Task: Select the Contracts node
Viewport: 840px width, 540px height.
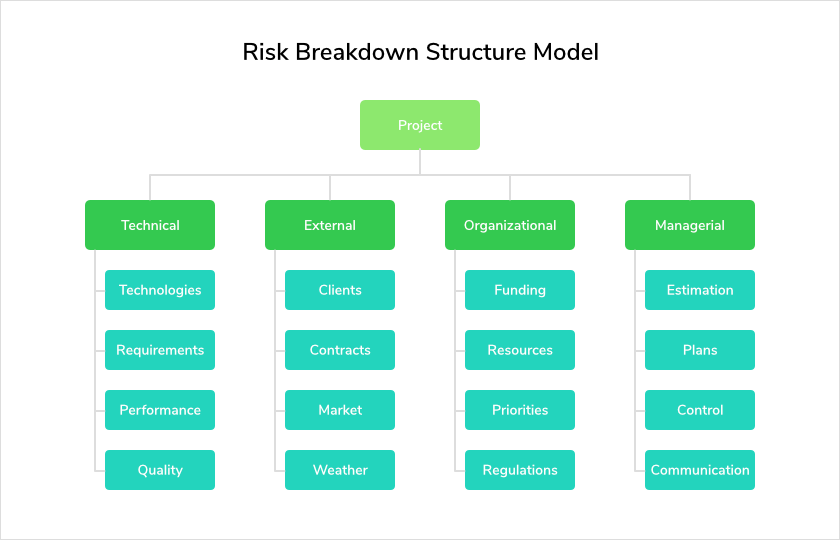Action: pyautogui.click(x=340, y=350)
